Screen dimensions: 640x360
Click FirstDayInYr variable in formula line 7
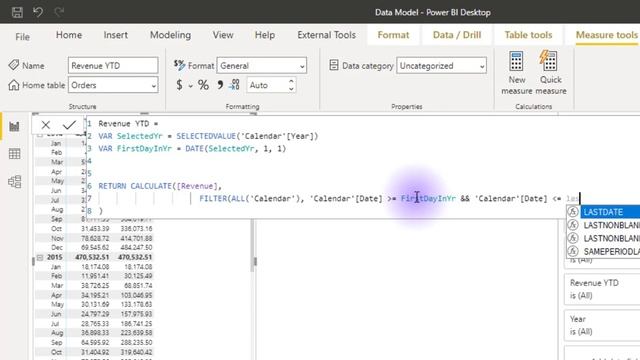click(428, 198)
